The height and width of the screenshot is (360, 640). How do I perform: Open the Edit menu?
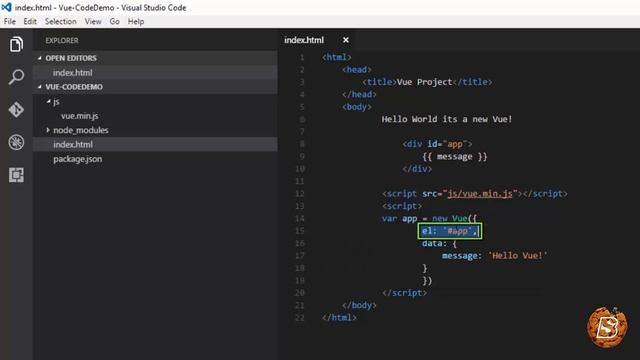click(30, 21)
